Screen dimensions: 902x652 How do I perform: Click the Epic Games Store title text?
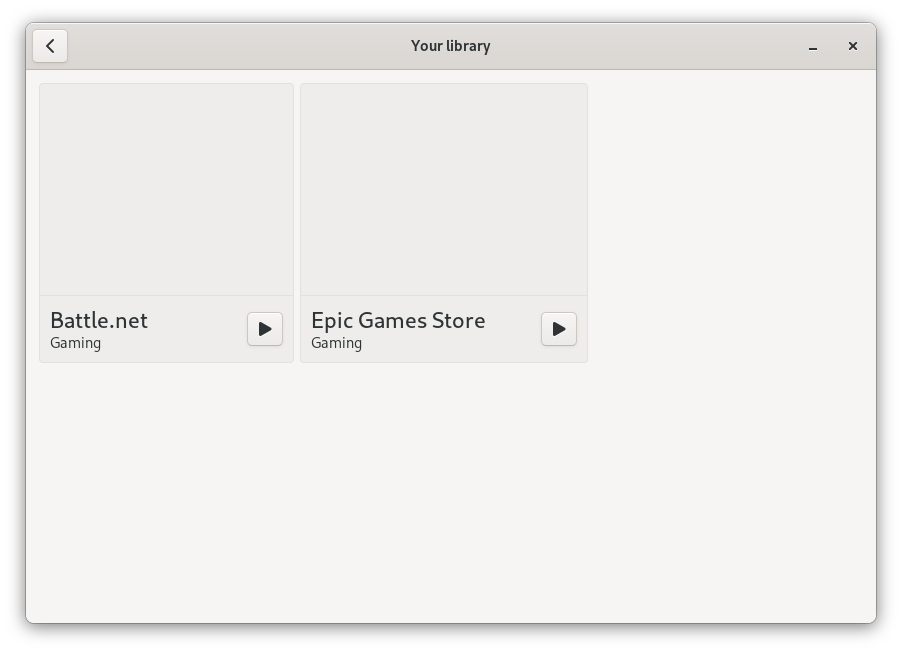click(x=398, y=320)
